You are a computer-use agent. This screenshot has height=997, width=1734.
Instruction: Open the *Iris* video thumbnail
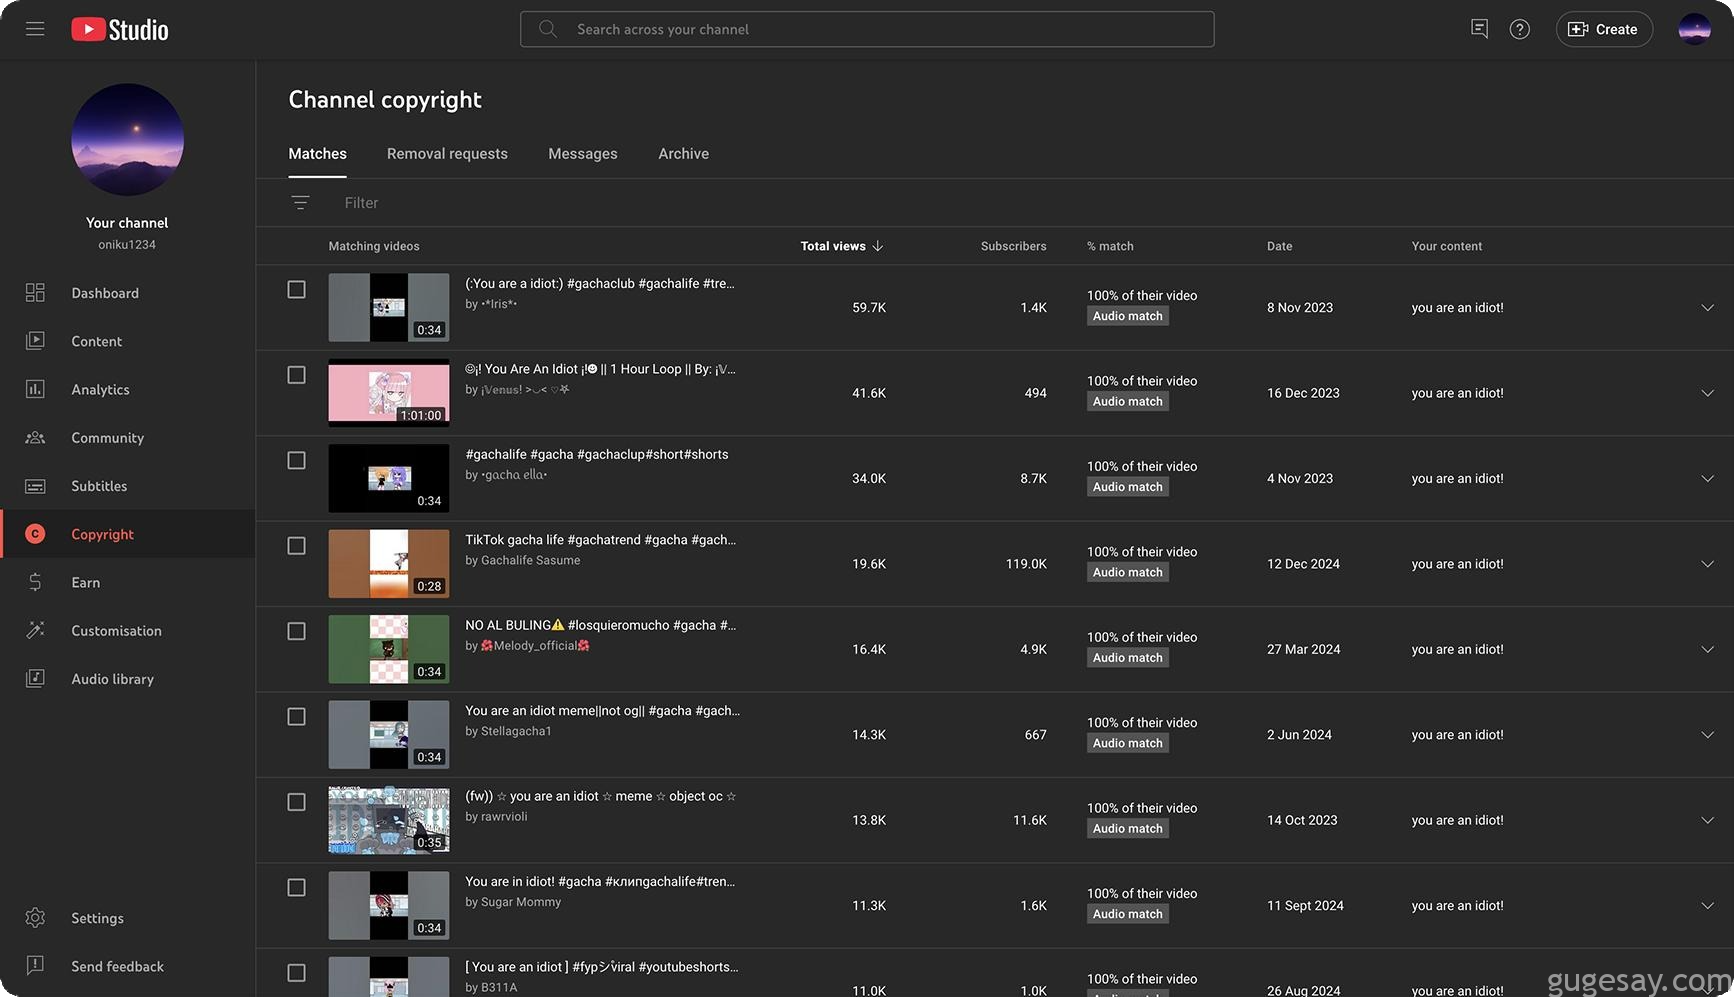coord(389,308)
